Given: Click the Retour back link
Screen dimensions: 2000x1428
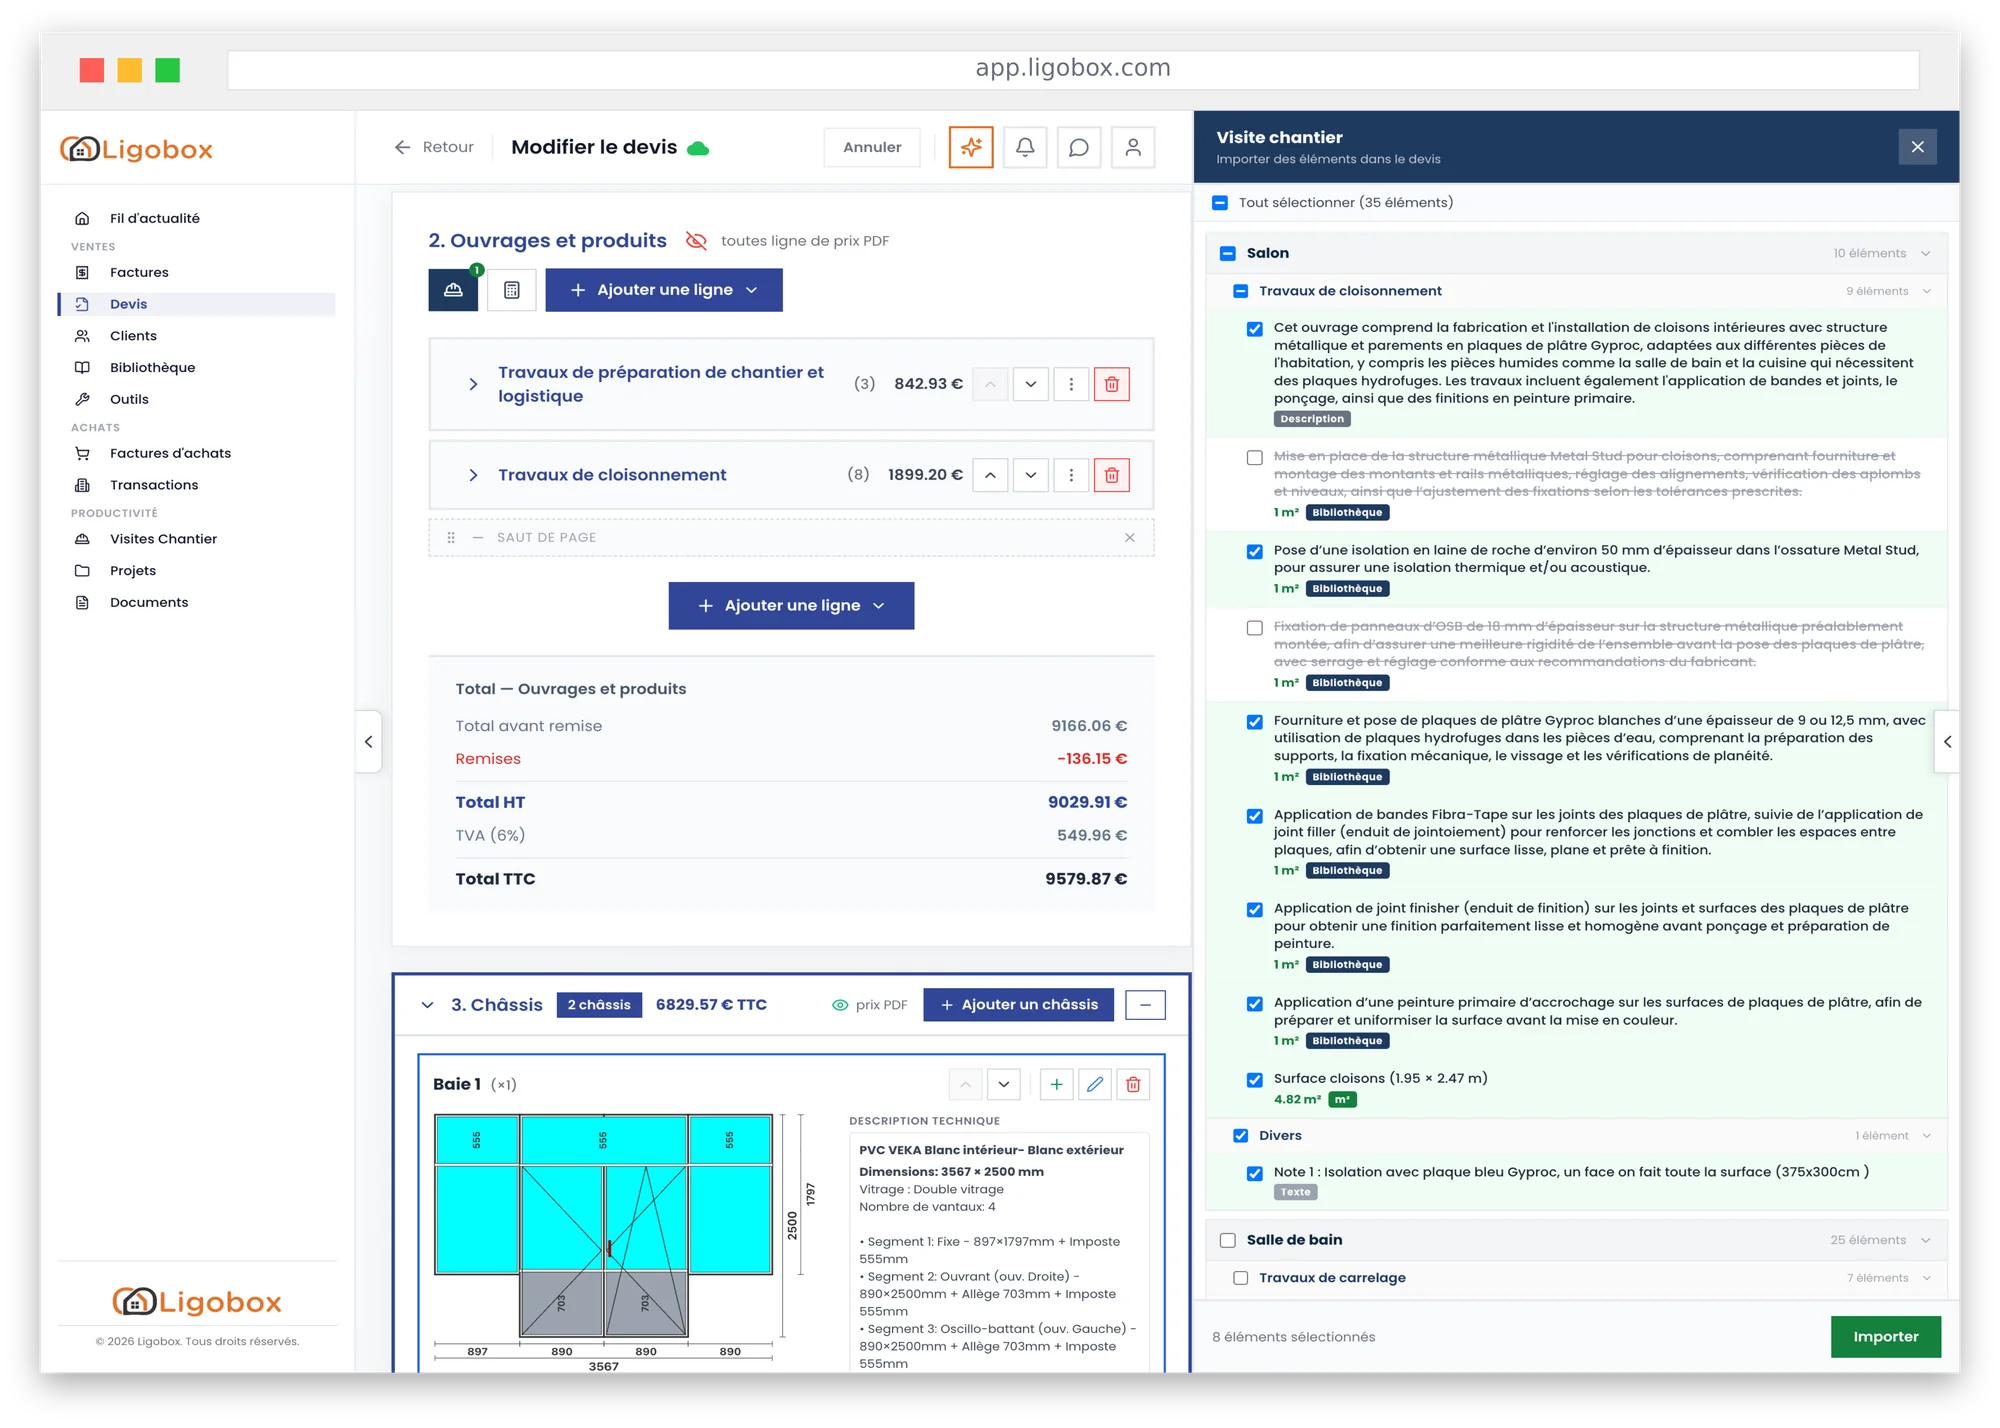Looking at the screenshot, I should [434, 147].
